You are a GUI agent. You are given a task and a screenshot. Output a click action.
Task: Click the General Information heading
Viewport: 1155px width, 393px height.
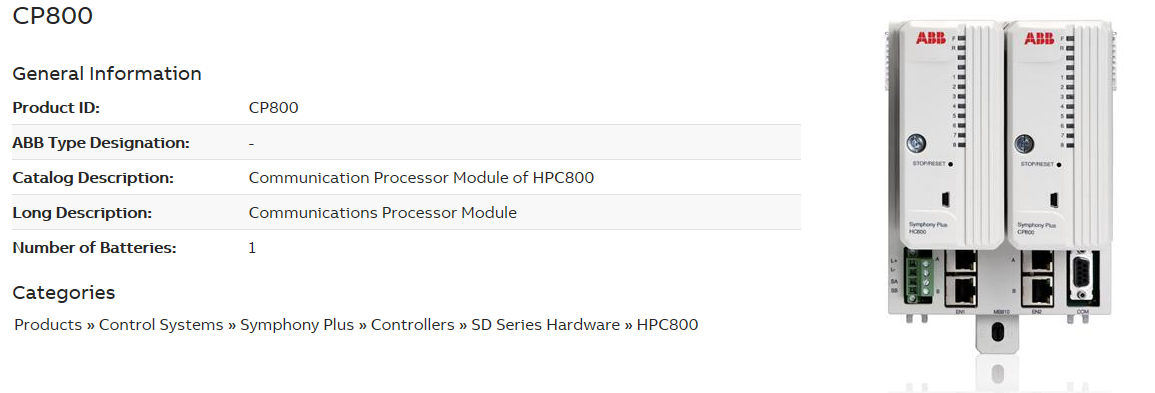107,74
